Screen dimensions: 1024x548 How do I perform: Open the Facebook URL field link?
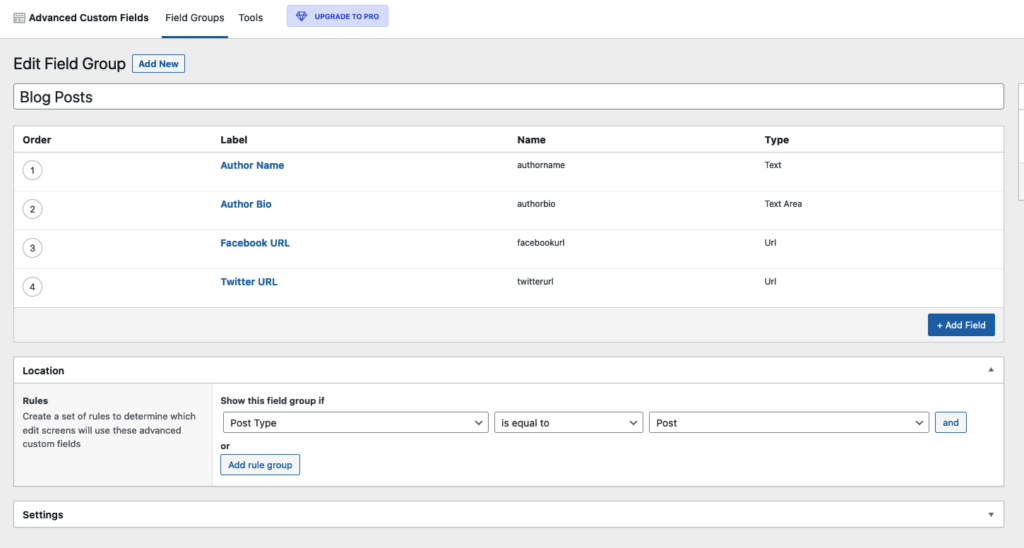pyautogui.click(x=255, y=243)
